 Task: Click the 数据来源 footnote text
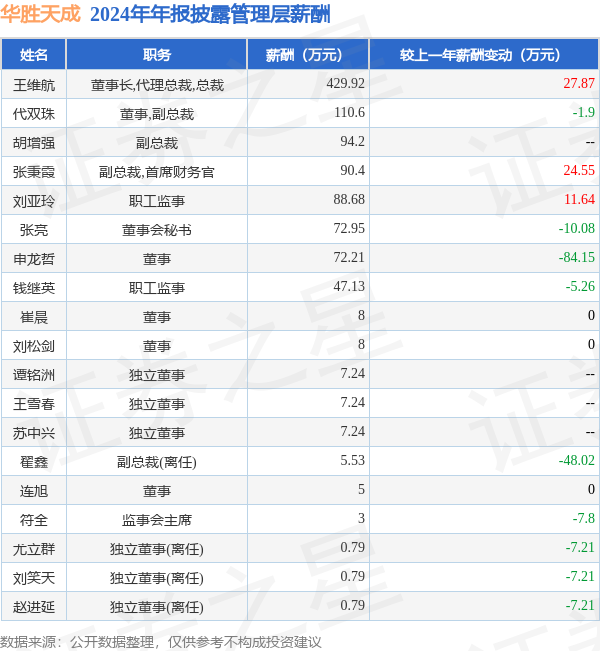point(161,642)
